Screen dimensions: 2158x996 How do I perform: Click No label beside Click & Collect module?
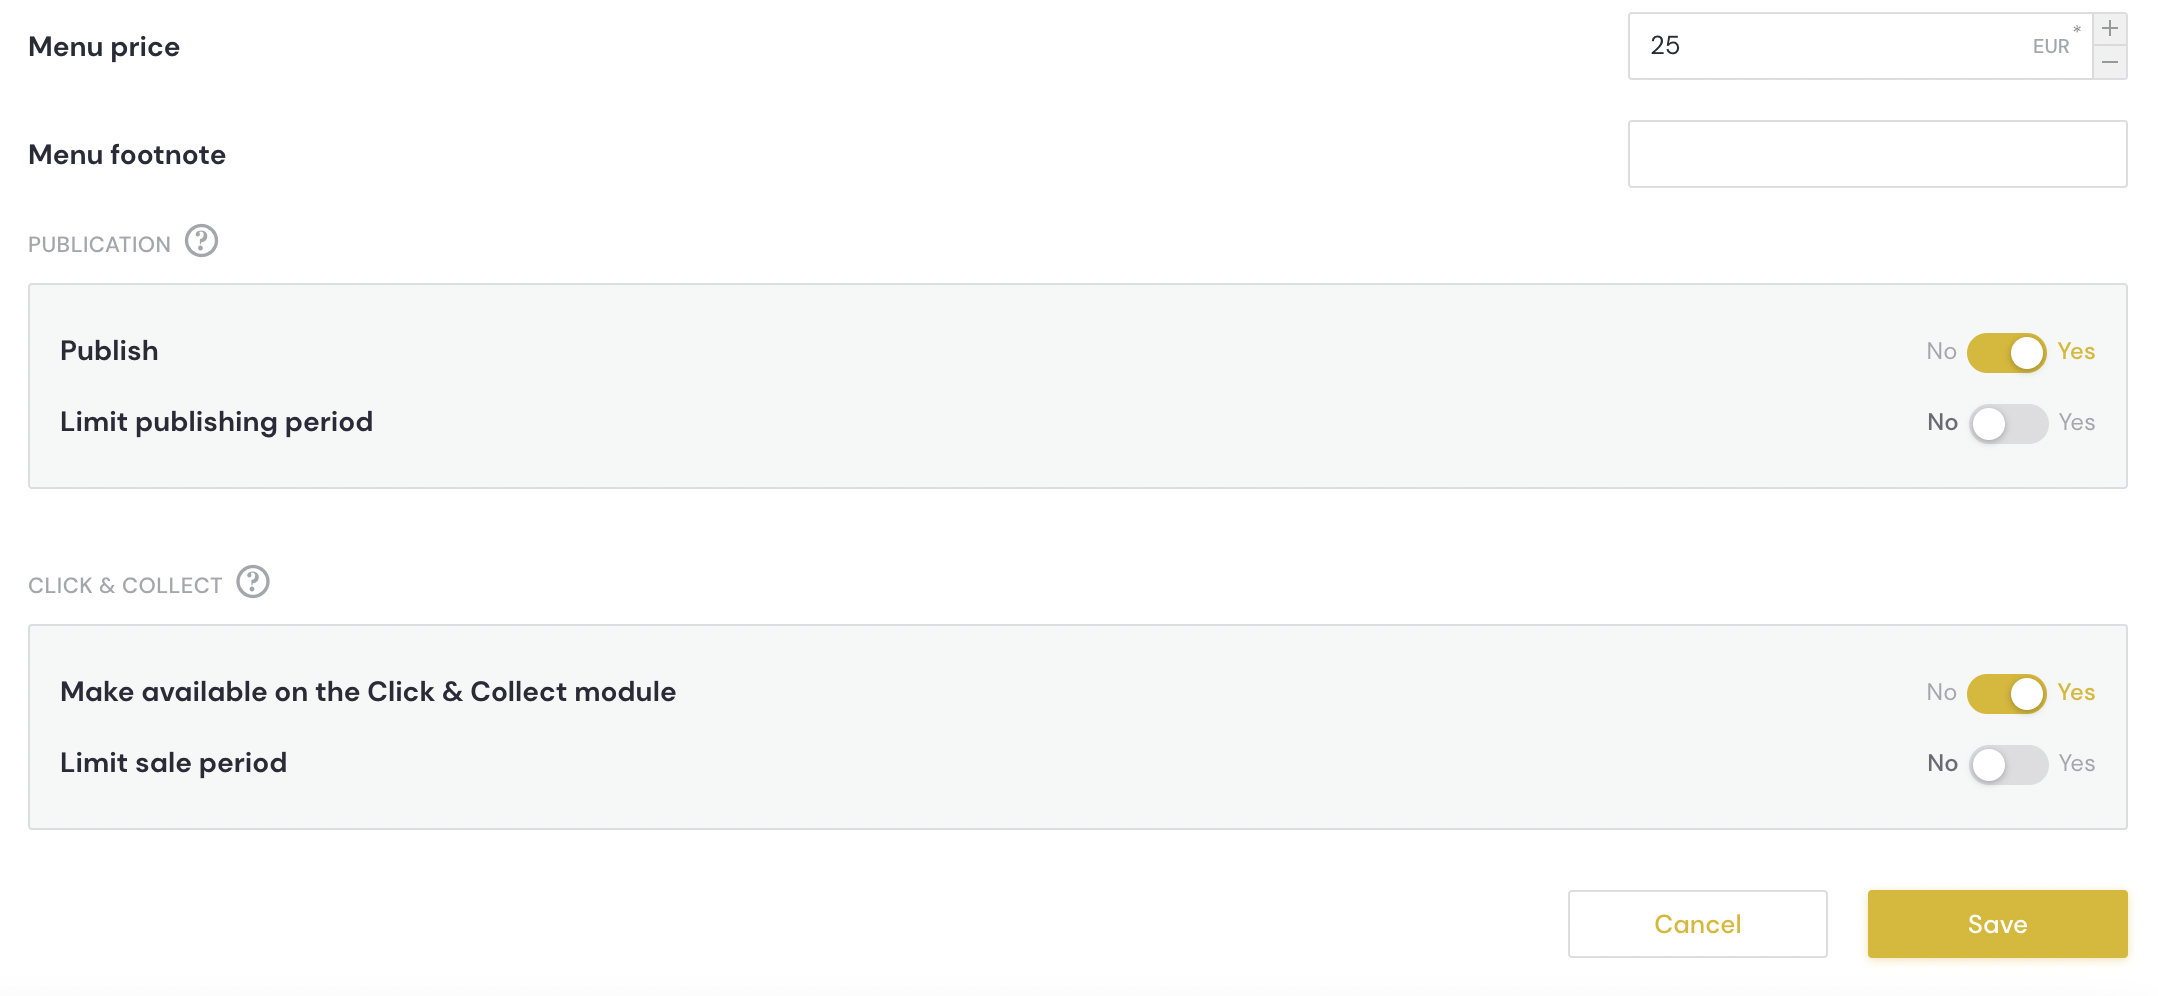click(1941, 693)
